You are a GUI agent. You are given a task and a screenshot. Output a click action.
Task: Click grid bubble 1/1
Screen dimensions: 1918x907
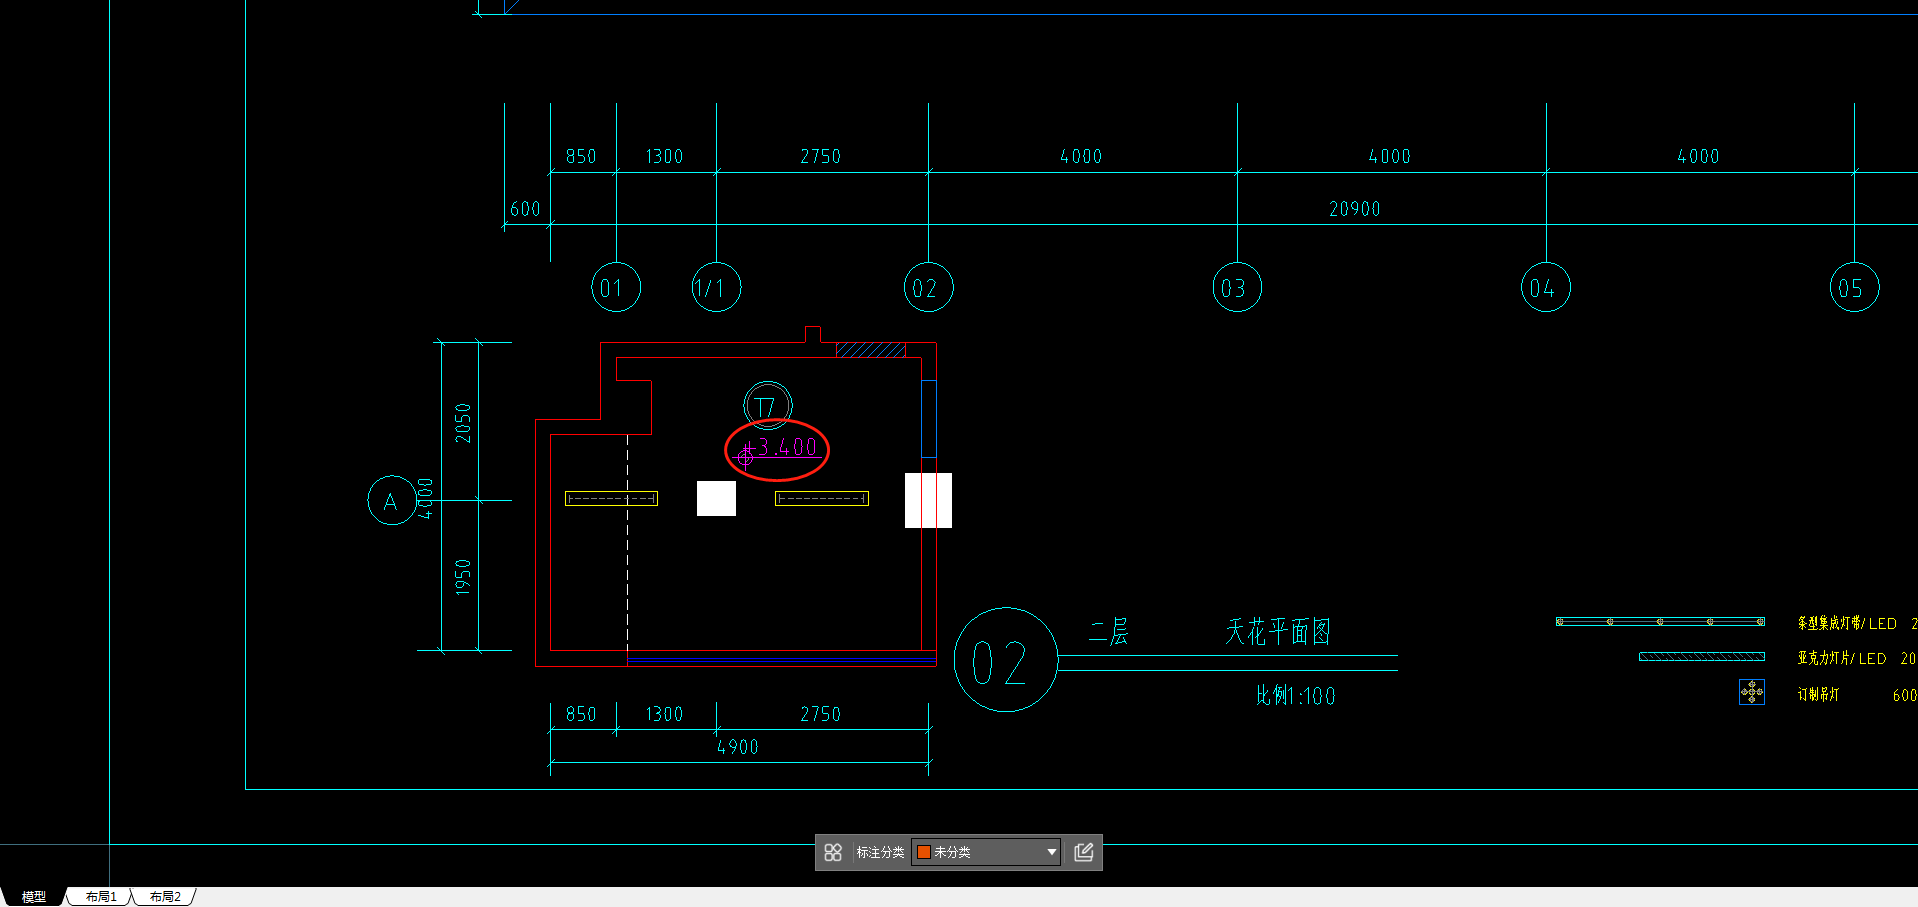(x=716, y=288)
